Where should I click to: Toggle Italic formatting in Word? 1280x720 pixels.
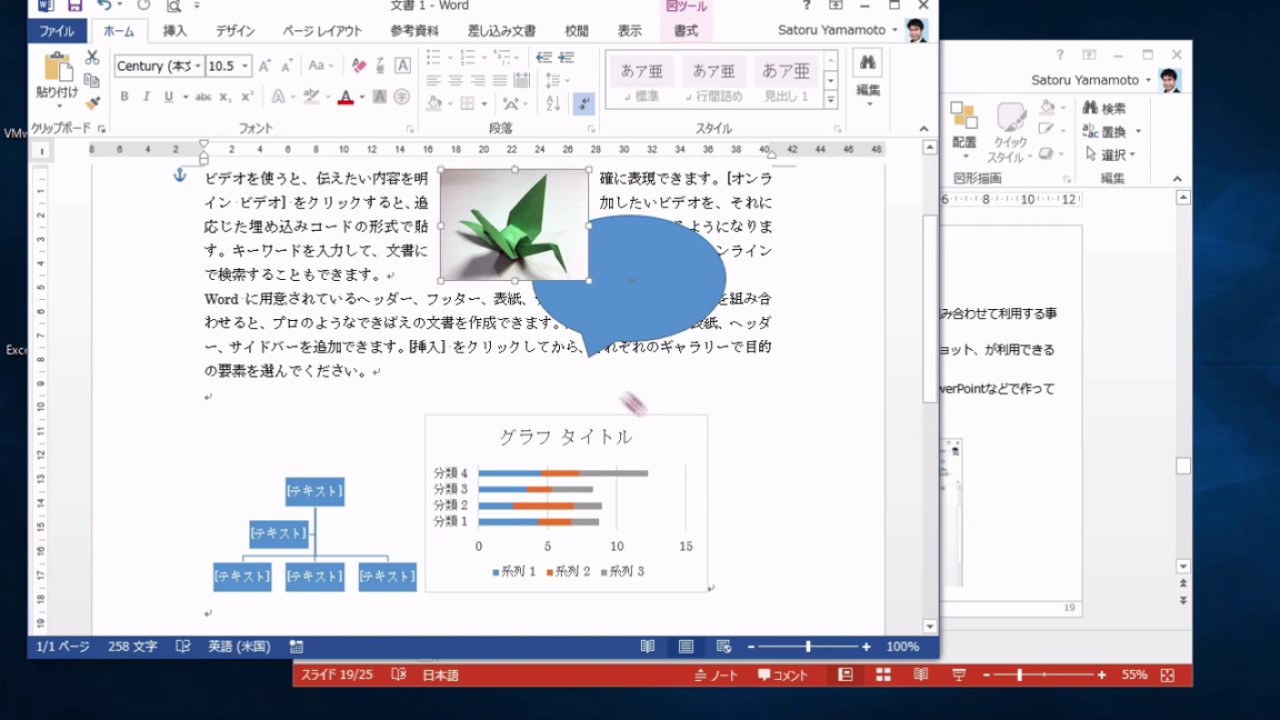click(146, 97)
